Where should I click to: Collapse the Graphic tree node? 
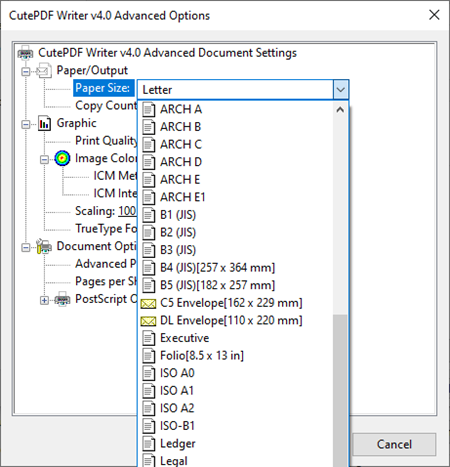[26, 125]
